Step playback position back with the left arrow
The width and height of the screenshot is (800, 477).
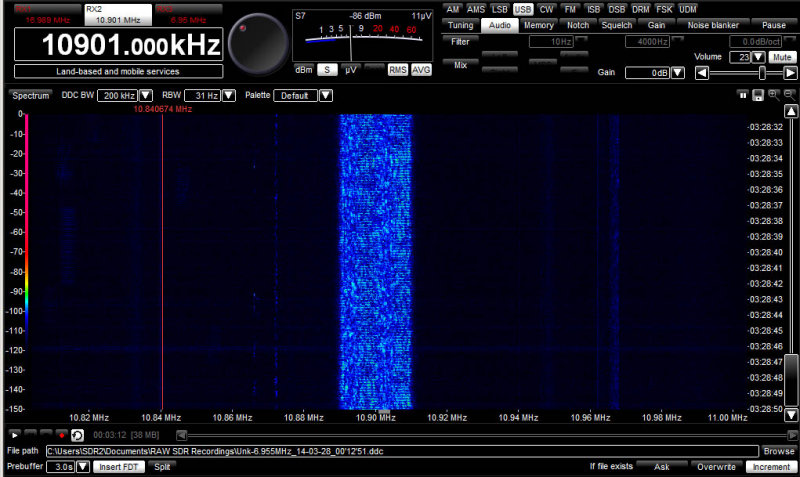(x=181, y=435)
